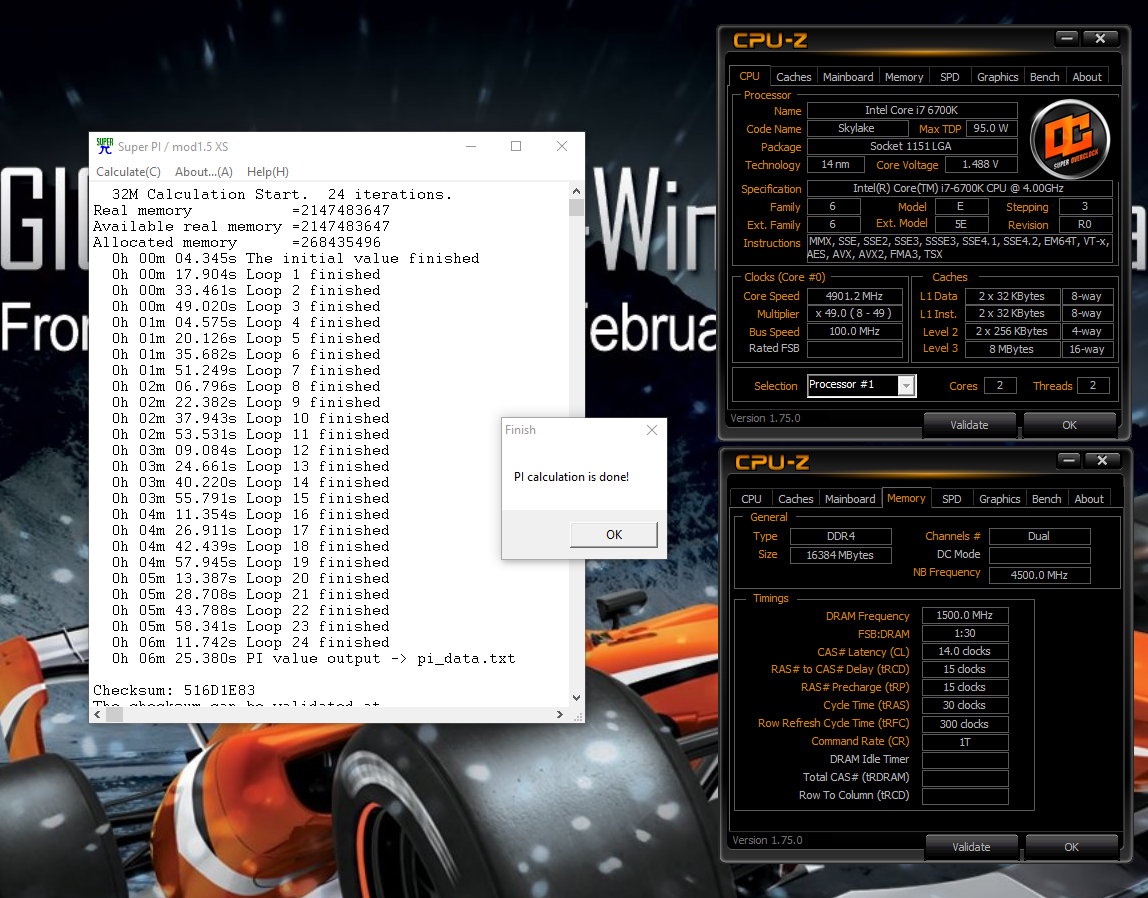Viewport: 1148px width, 898px height.
Task: Minimize the upper CPU-Z window
Action: [x=1067, y=38]
